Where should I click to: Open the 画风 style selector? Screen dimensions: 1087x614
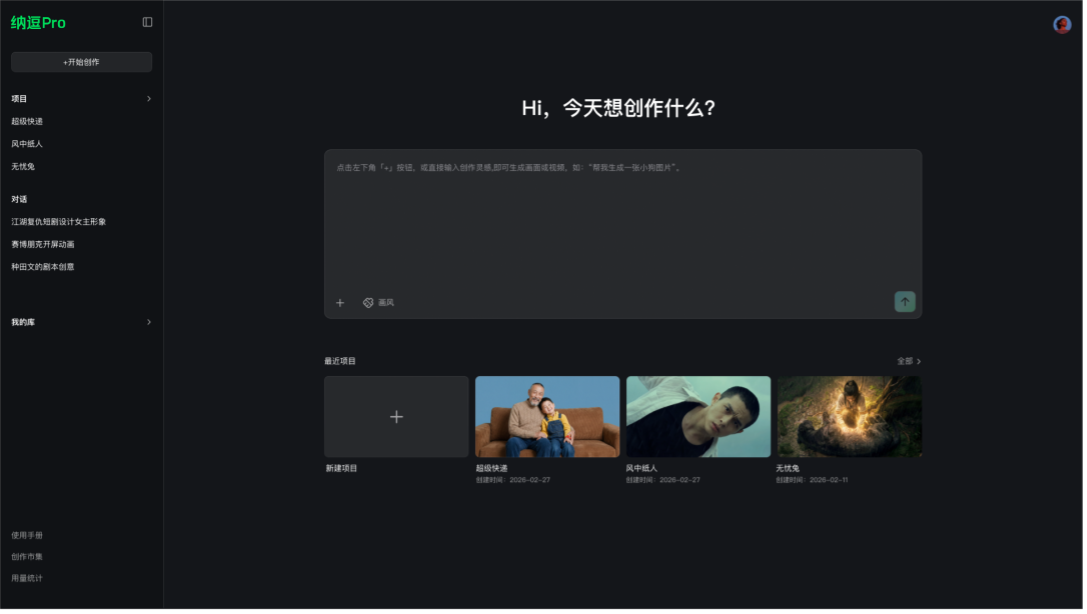[x=378, y=302]
